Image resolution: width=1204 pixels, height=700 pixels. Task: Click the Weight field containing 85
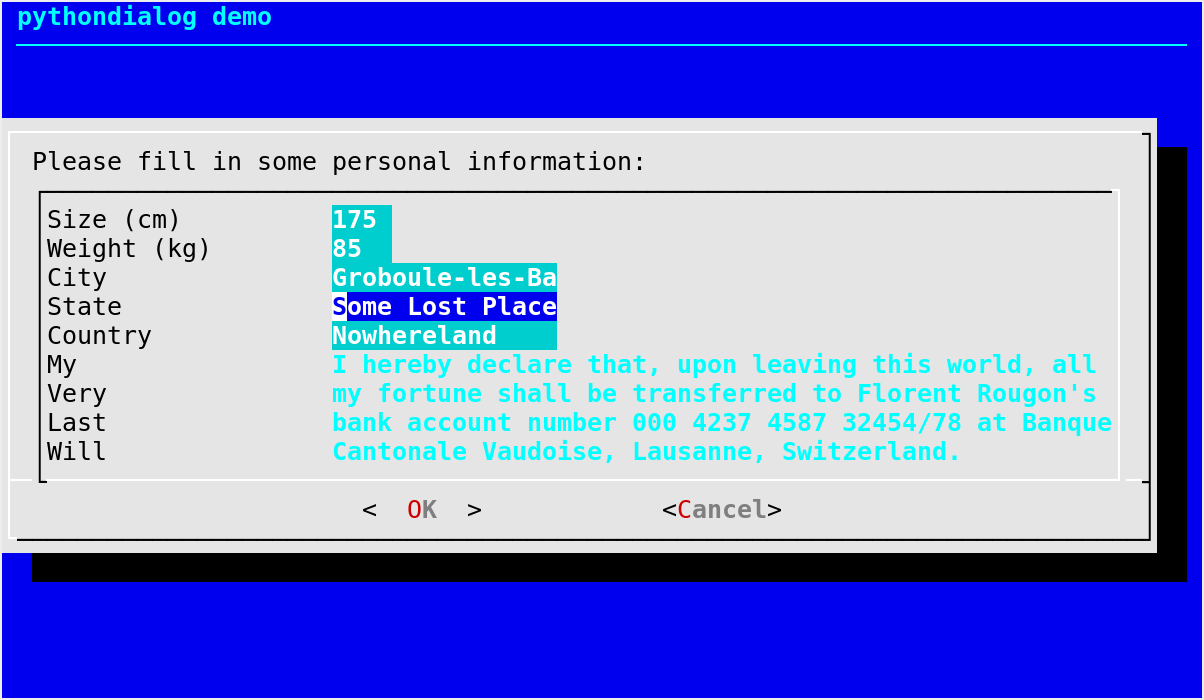[x=362, y=248]
